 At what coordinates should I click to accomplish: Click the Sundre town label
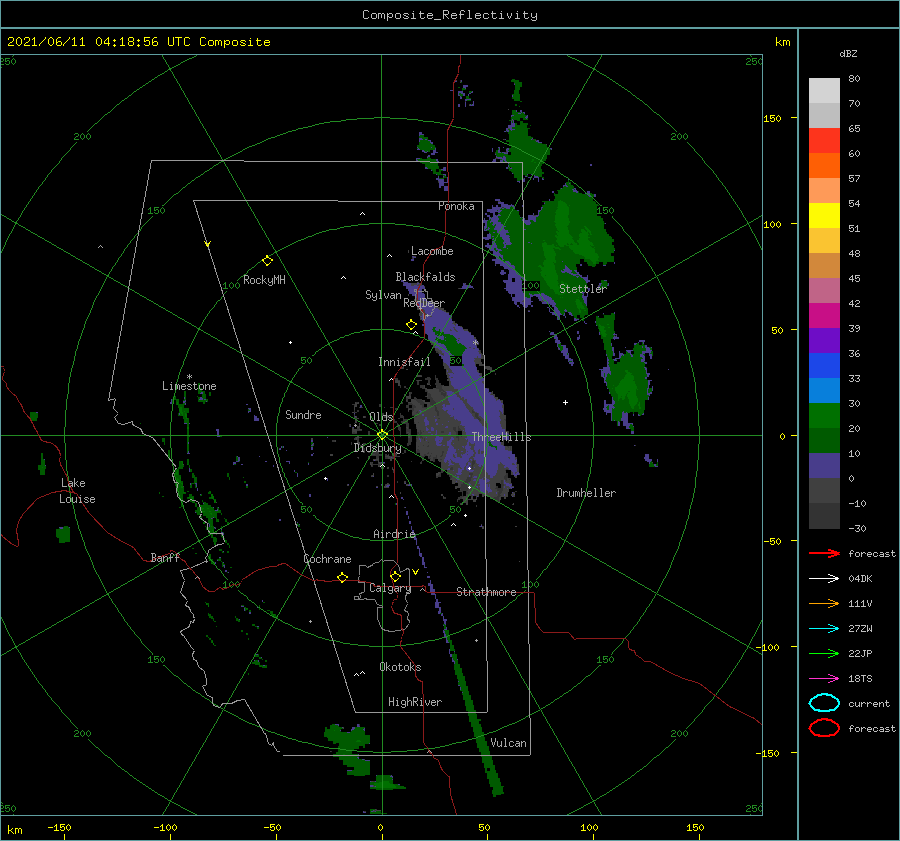pyautogui.click(x=303, y=414)
